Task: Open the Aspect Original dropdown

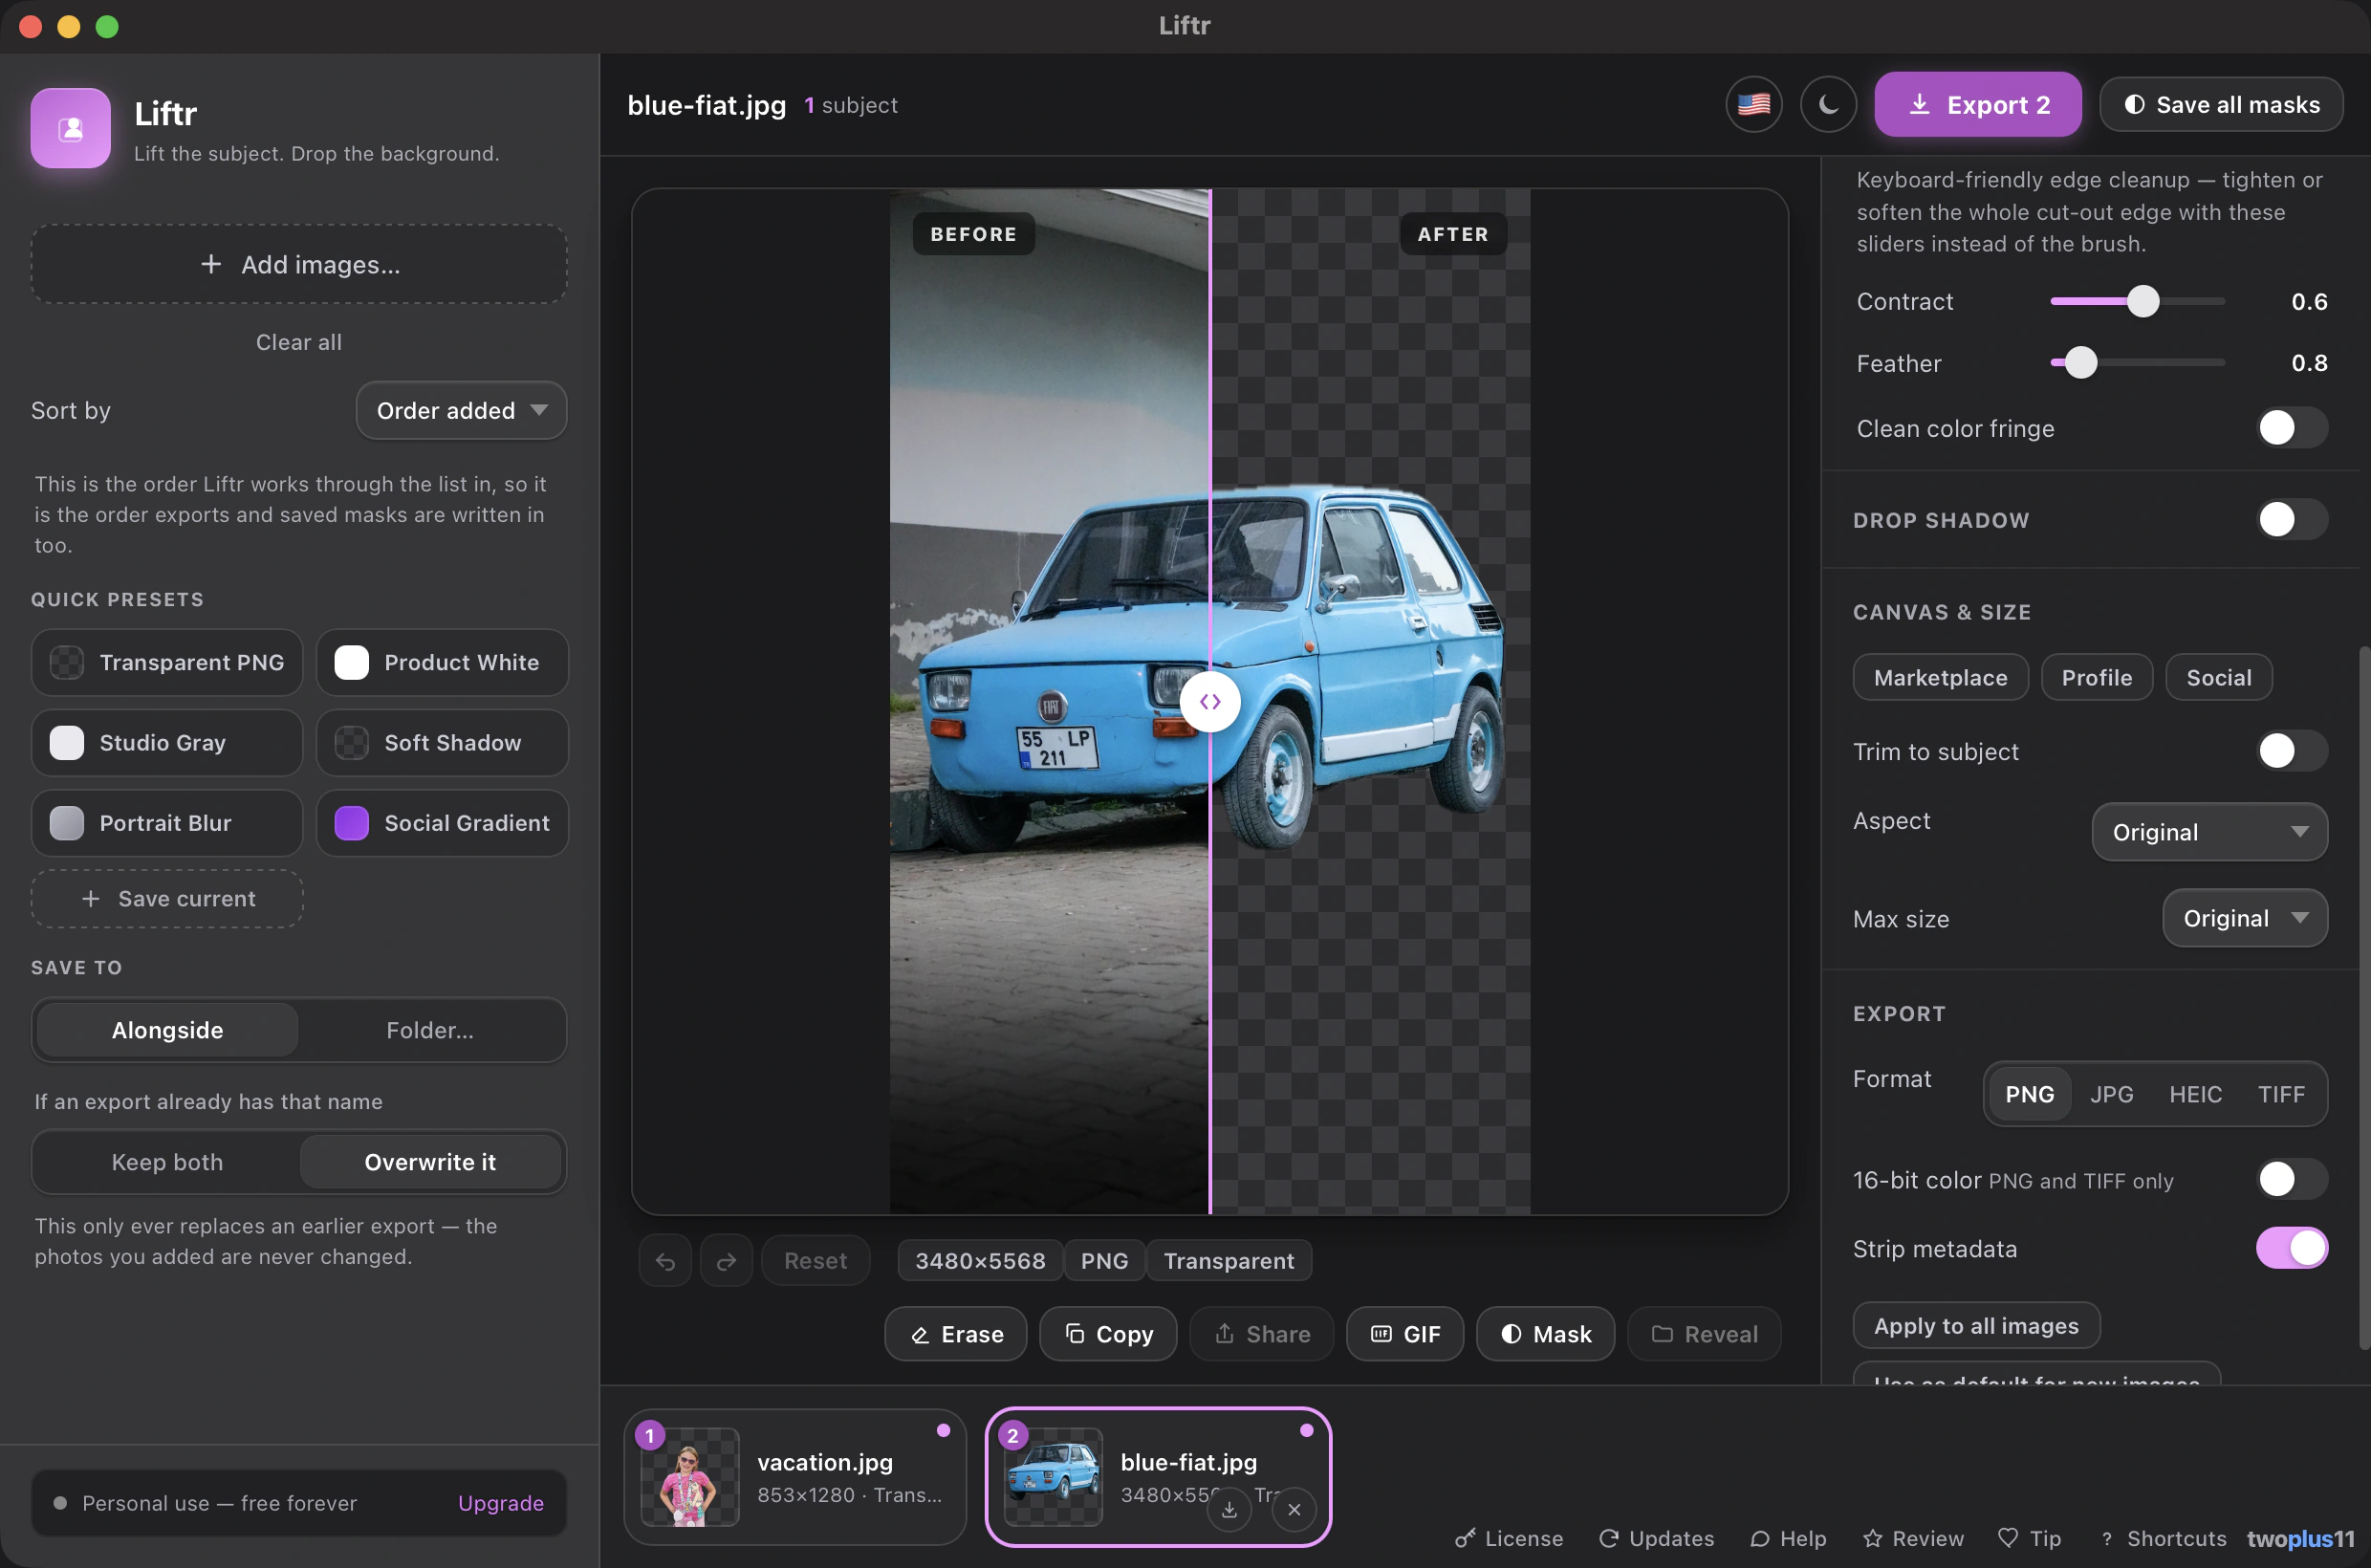Action: tap(2209, 832)
